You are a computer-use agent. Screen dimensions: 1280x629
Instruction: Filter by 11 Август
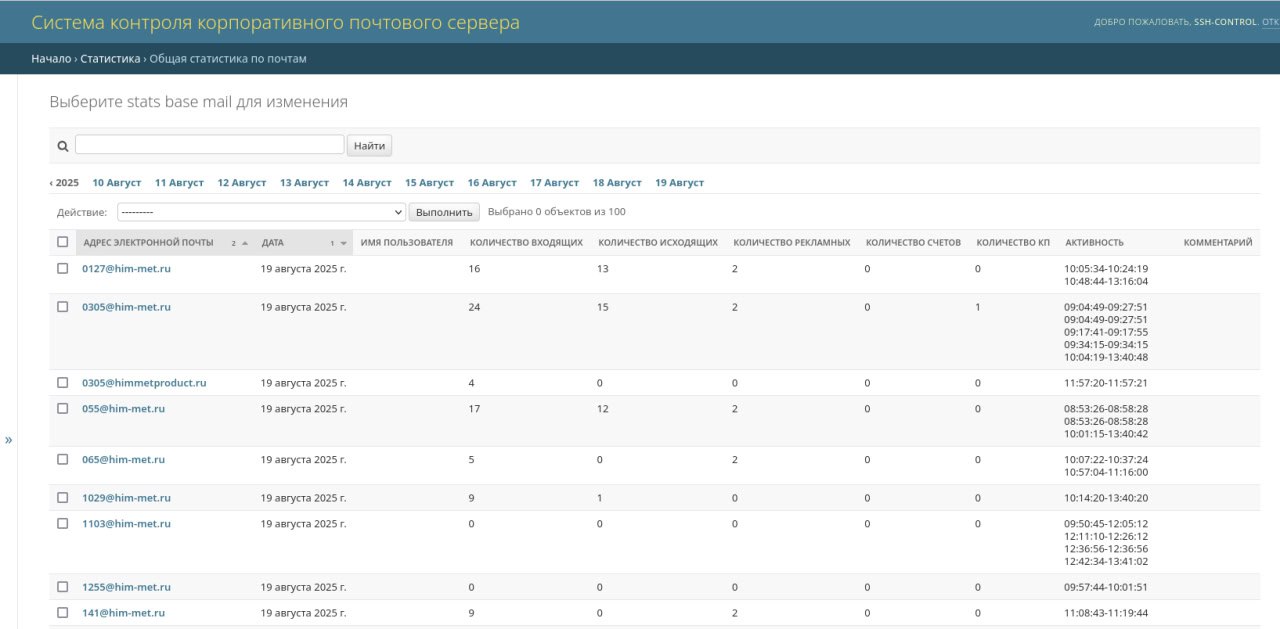[179, 183]
